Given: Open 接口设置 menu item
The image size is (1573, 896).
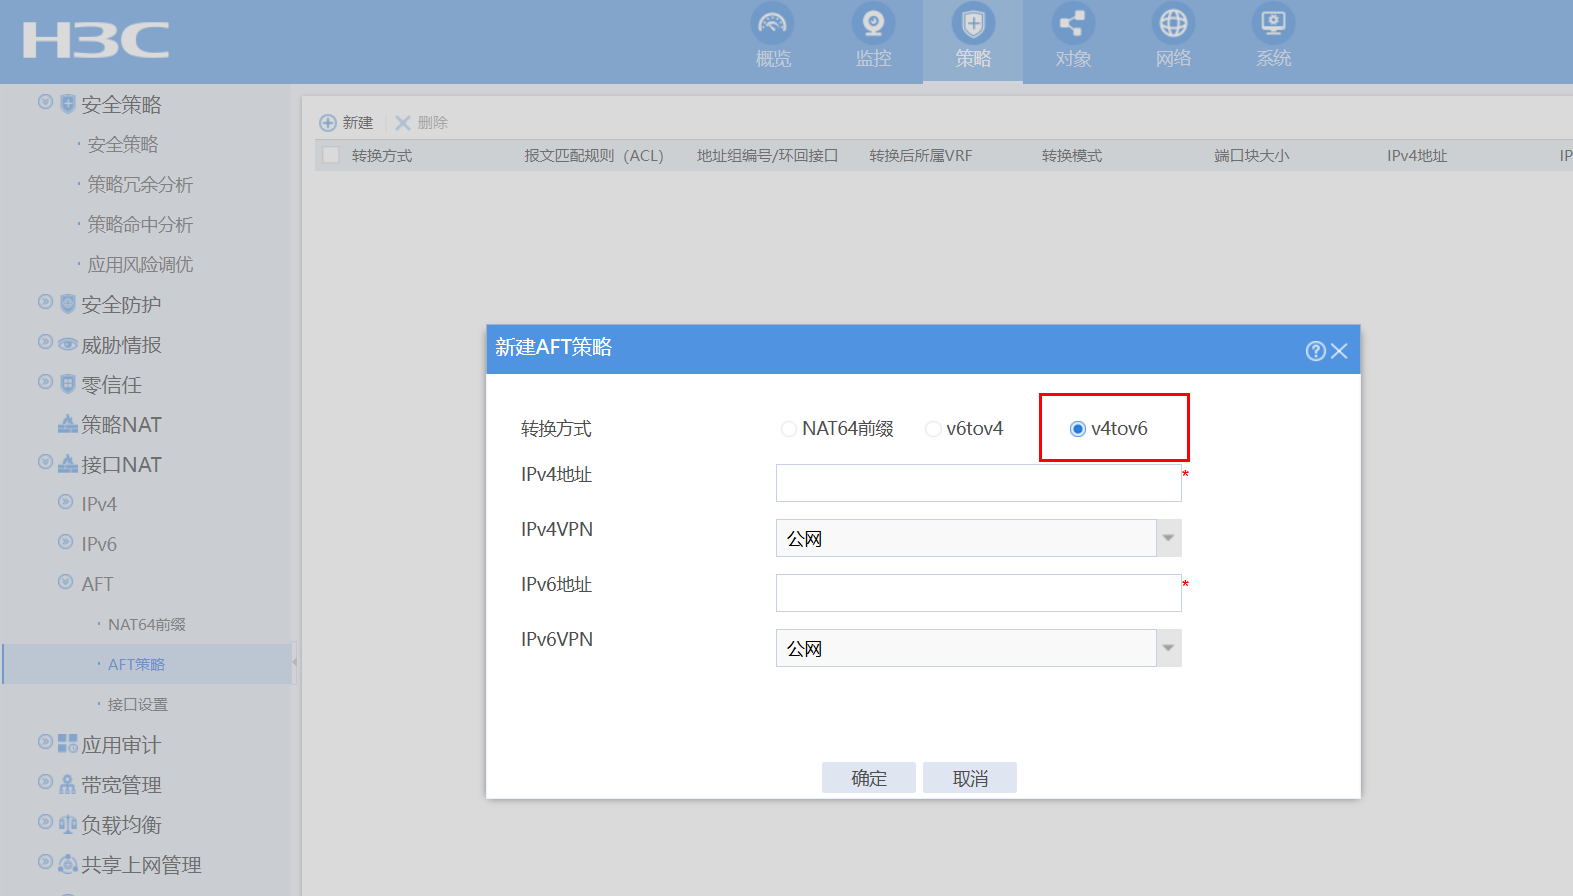Looking at the screenshot, I should click(x=138, y=705).
